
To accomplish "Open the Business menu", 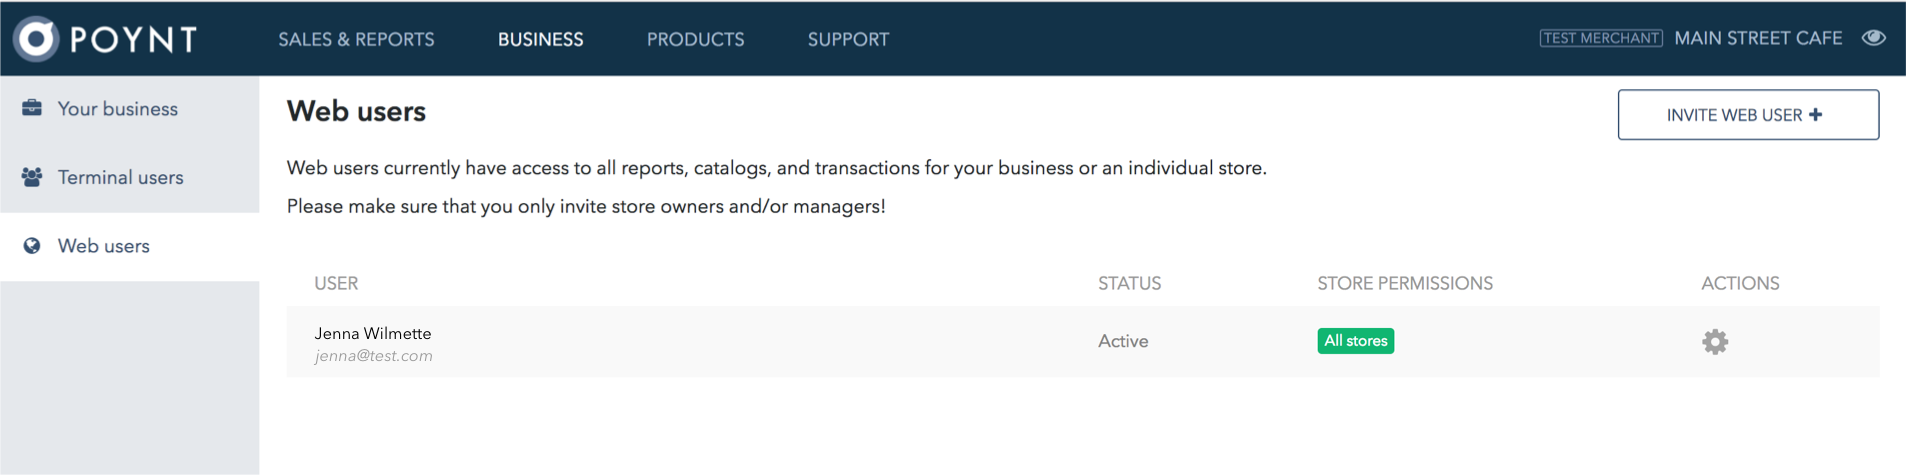I will 540,39.
